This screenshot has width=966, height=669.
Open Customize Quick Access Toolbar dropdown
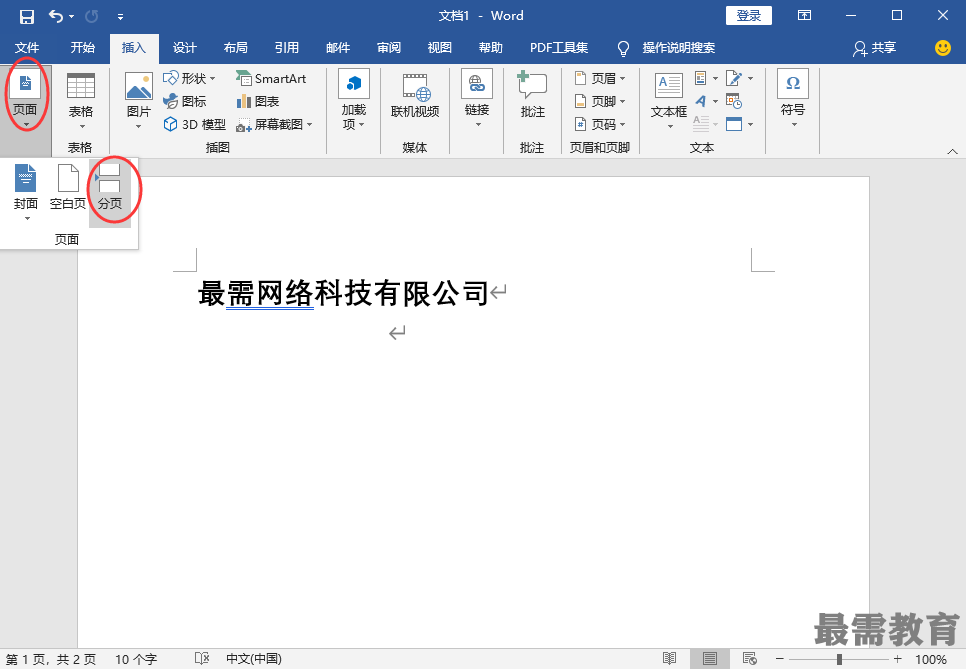tap(120, 17)
